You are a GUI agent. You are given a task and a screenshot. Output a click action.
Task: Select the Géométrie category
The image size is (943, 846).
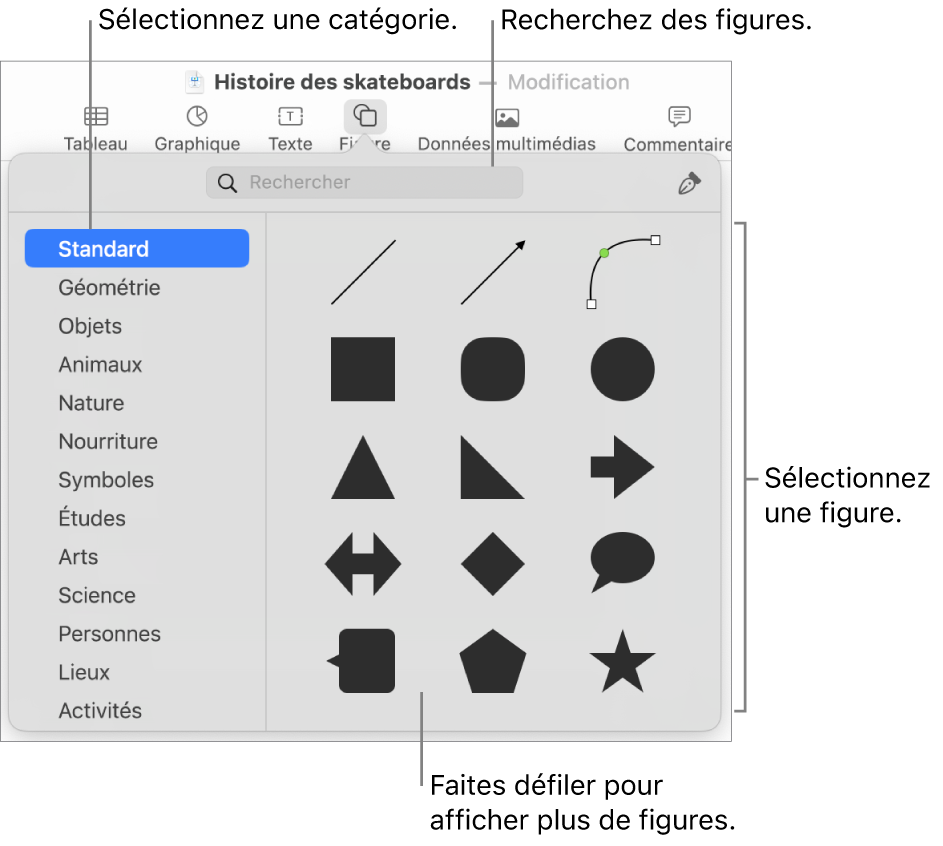coord(109,287)
